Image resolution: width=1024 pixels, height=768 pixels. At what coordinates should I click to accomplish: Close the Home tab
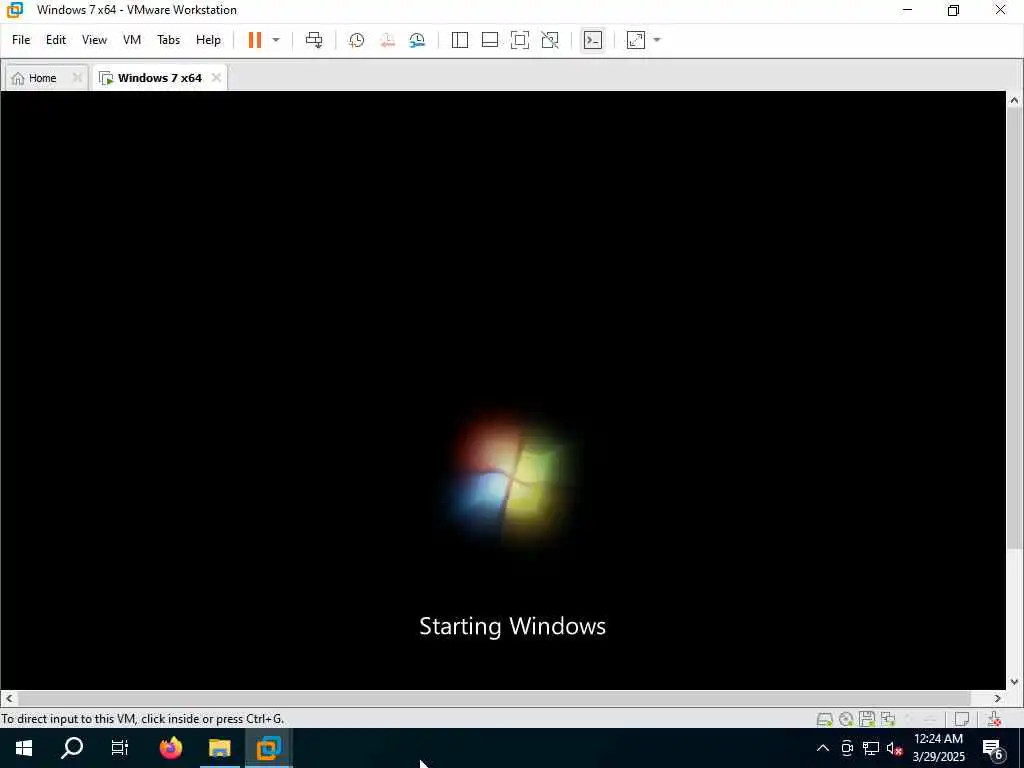(x=77, y=78)
